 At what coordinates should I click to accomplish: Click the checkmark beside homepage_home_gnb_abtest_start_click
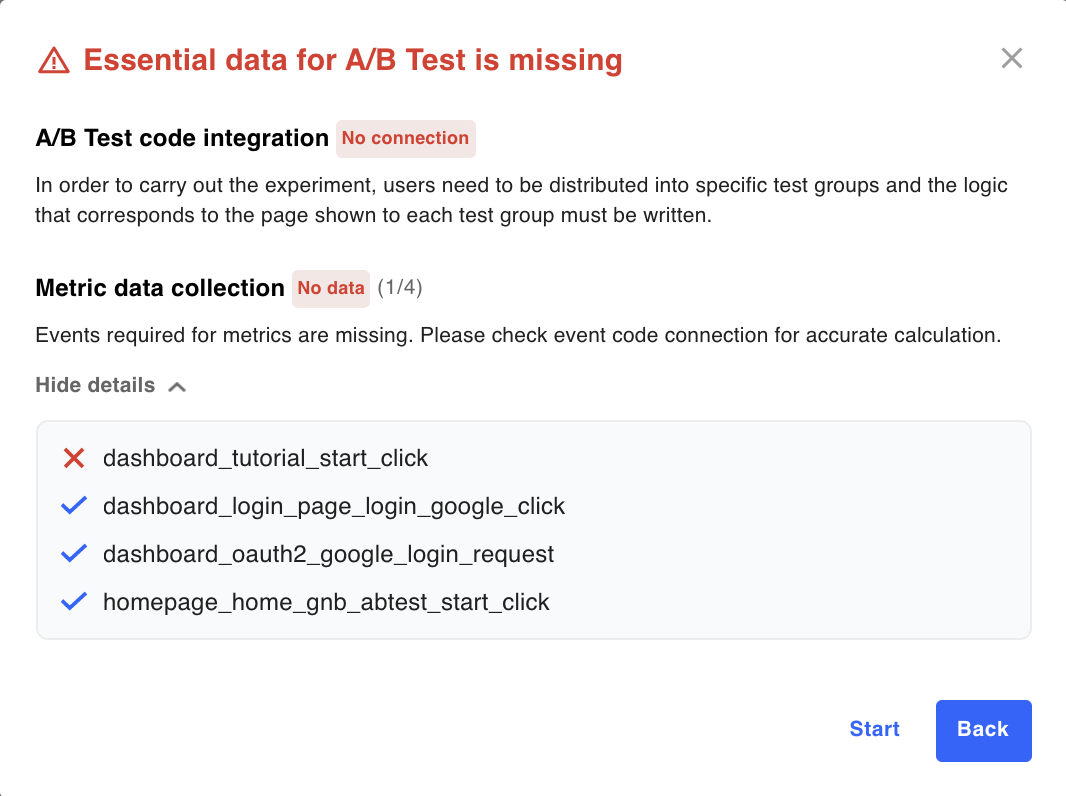pyautogui.click(x=74, y=602)
